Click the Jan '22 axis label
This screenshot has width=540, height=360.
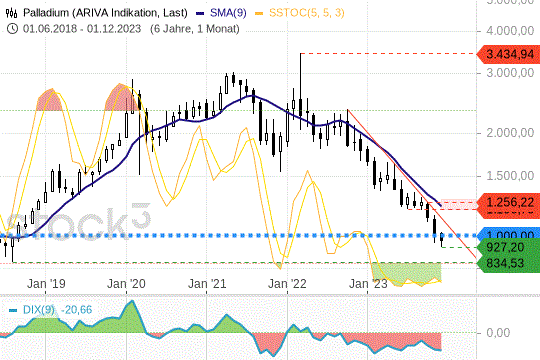point(287,284)
